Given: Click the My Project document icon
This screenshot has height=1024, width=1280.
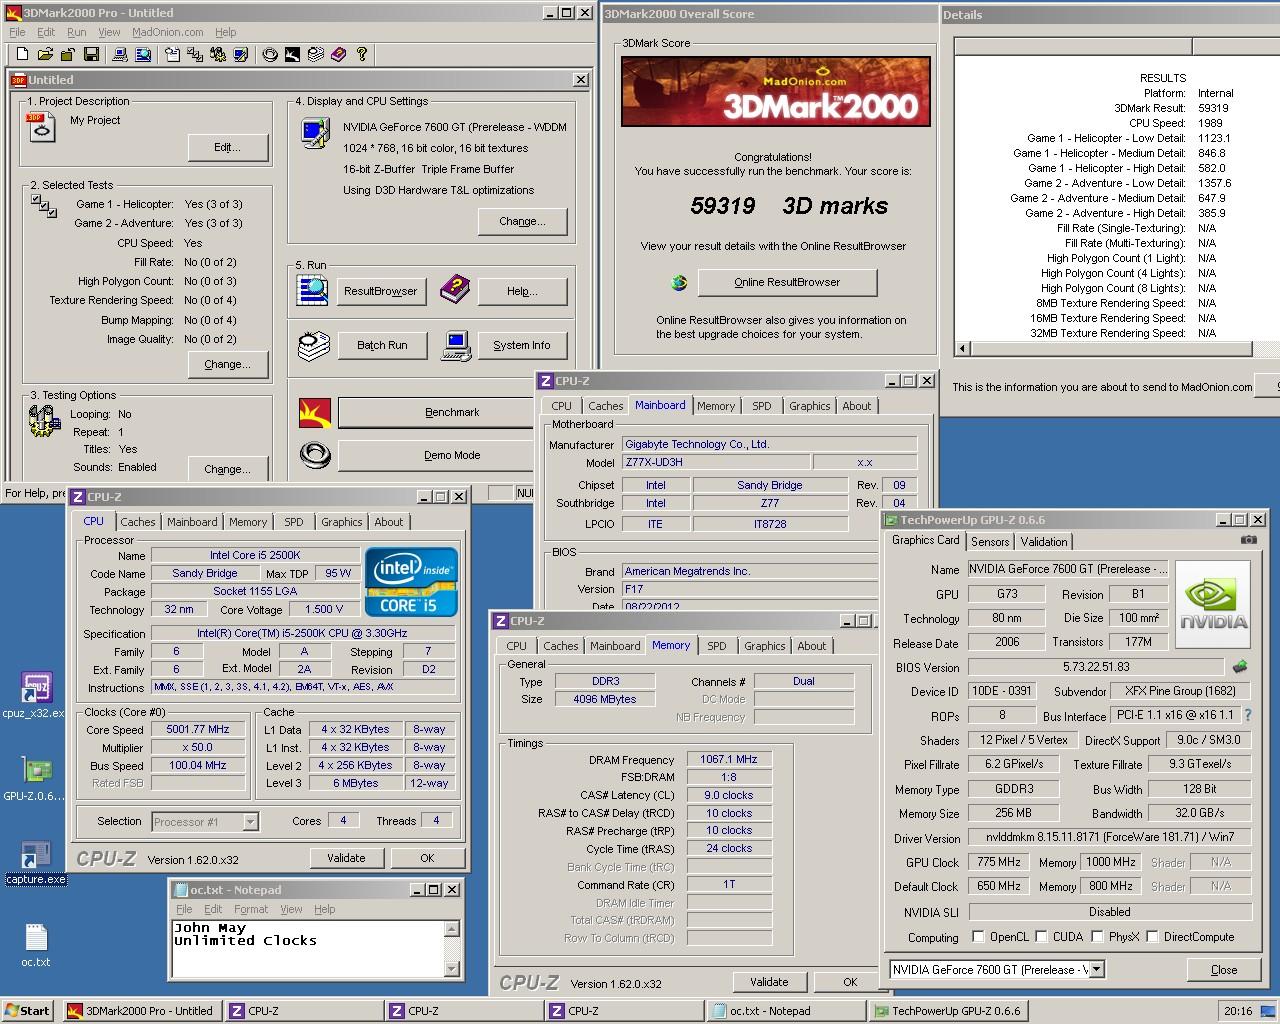Looking at the screenshot, I should [x=41, y=127].
